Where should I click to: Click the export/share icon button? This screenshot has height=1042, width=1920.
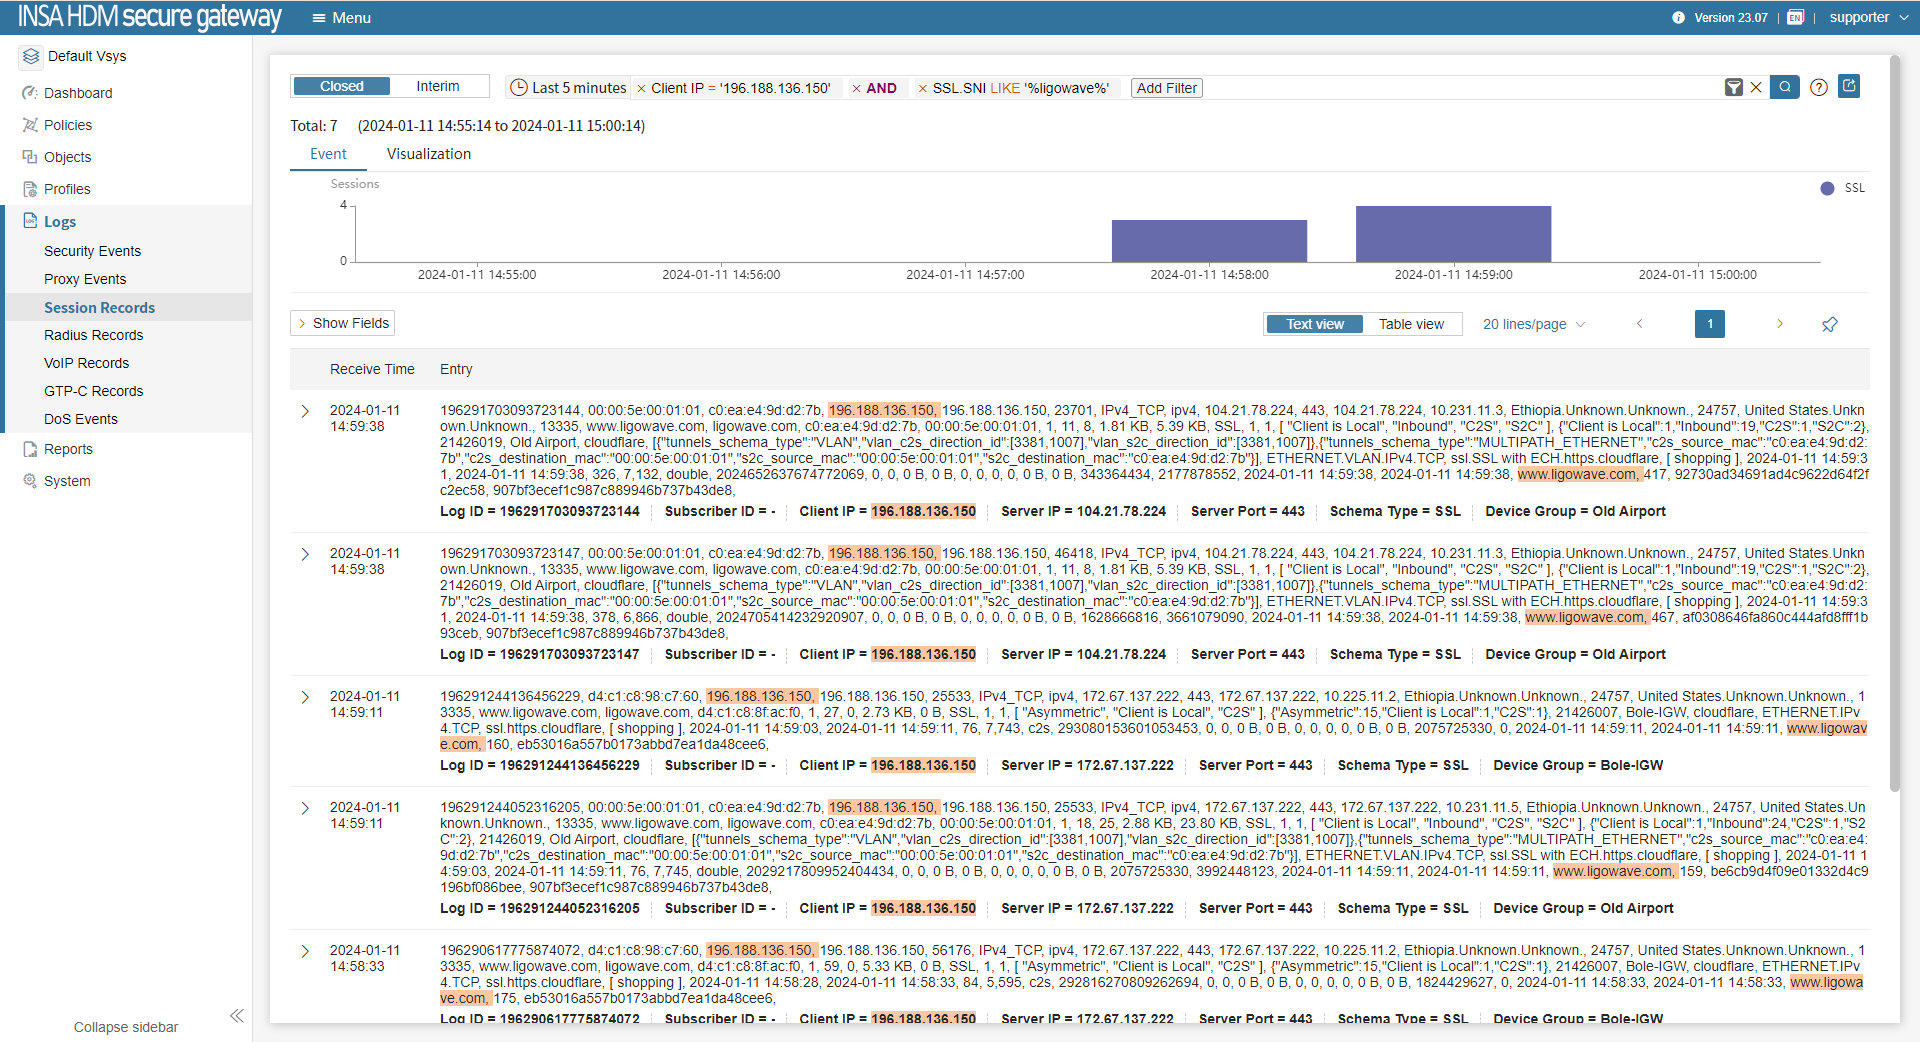pyautogui.click(x=1849, y=86)
